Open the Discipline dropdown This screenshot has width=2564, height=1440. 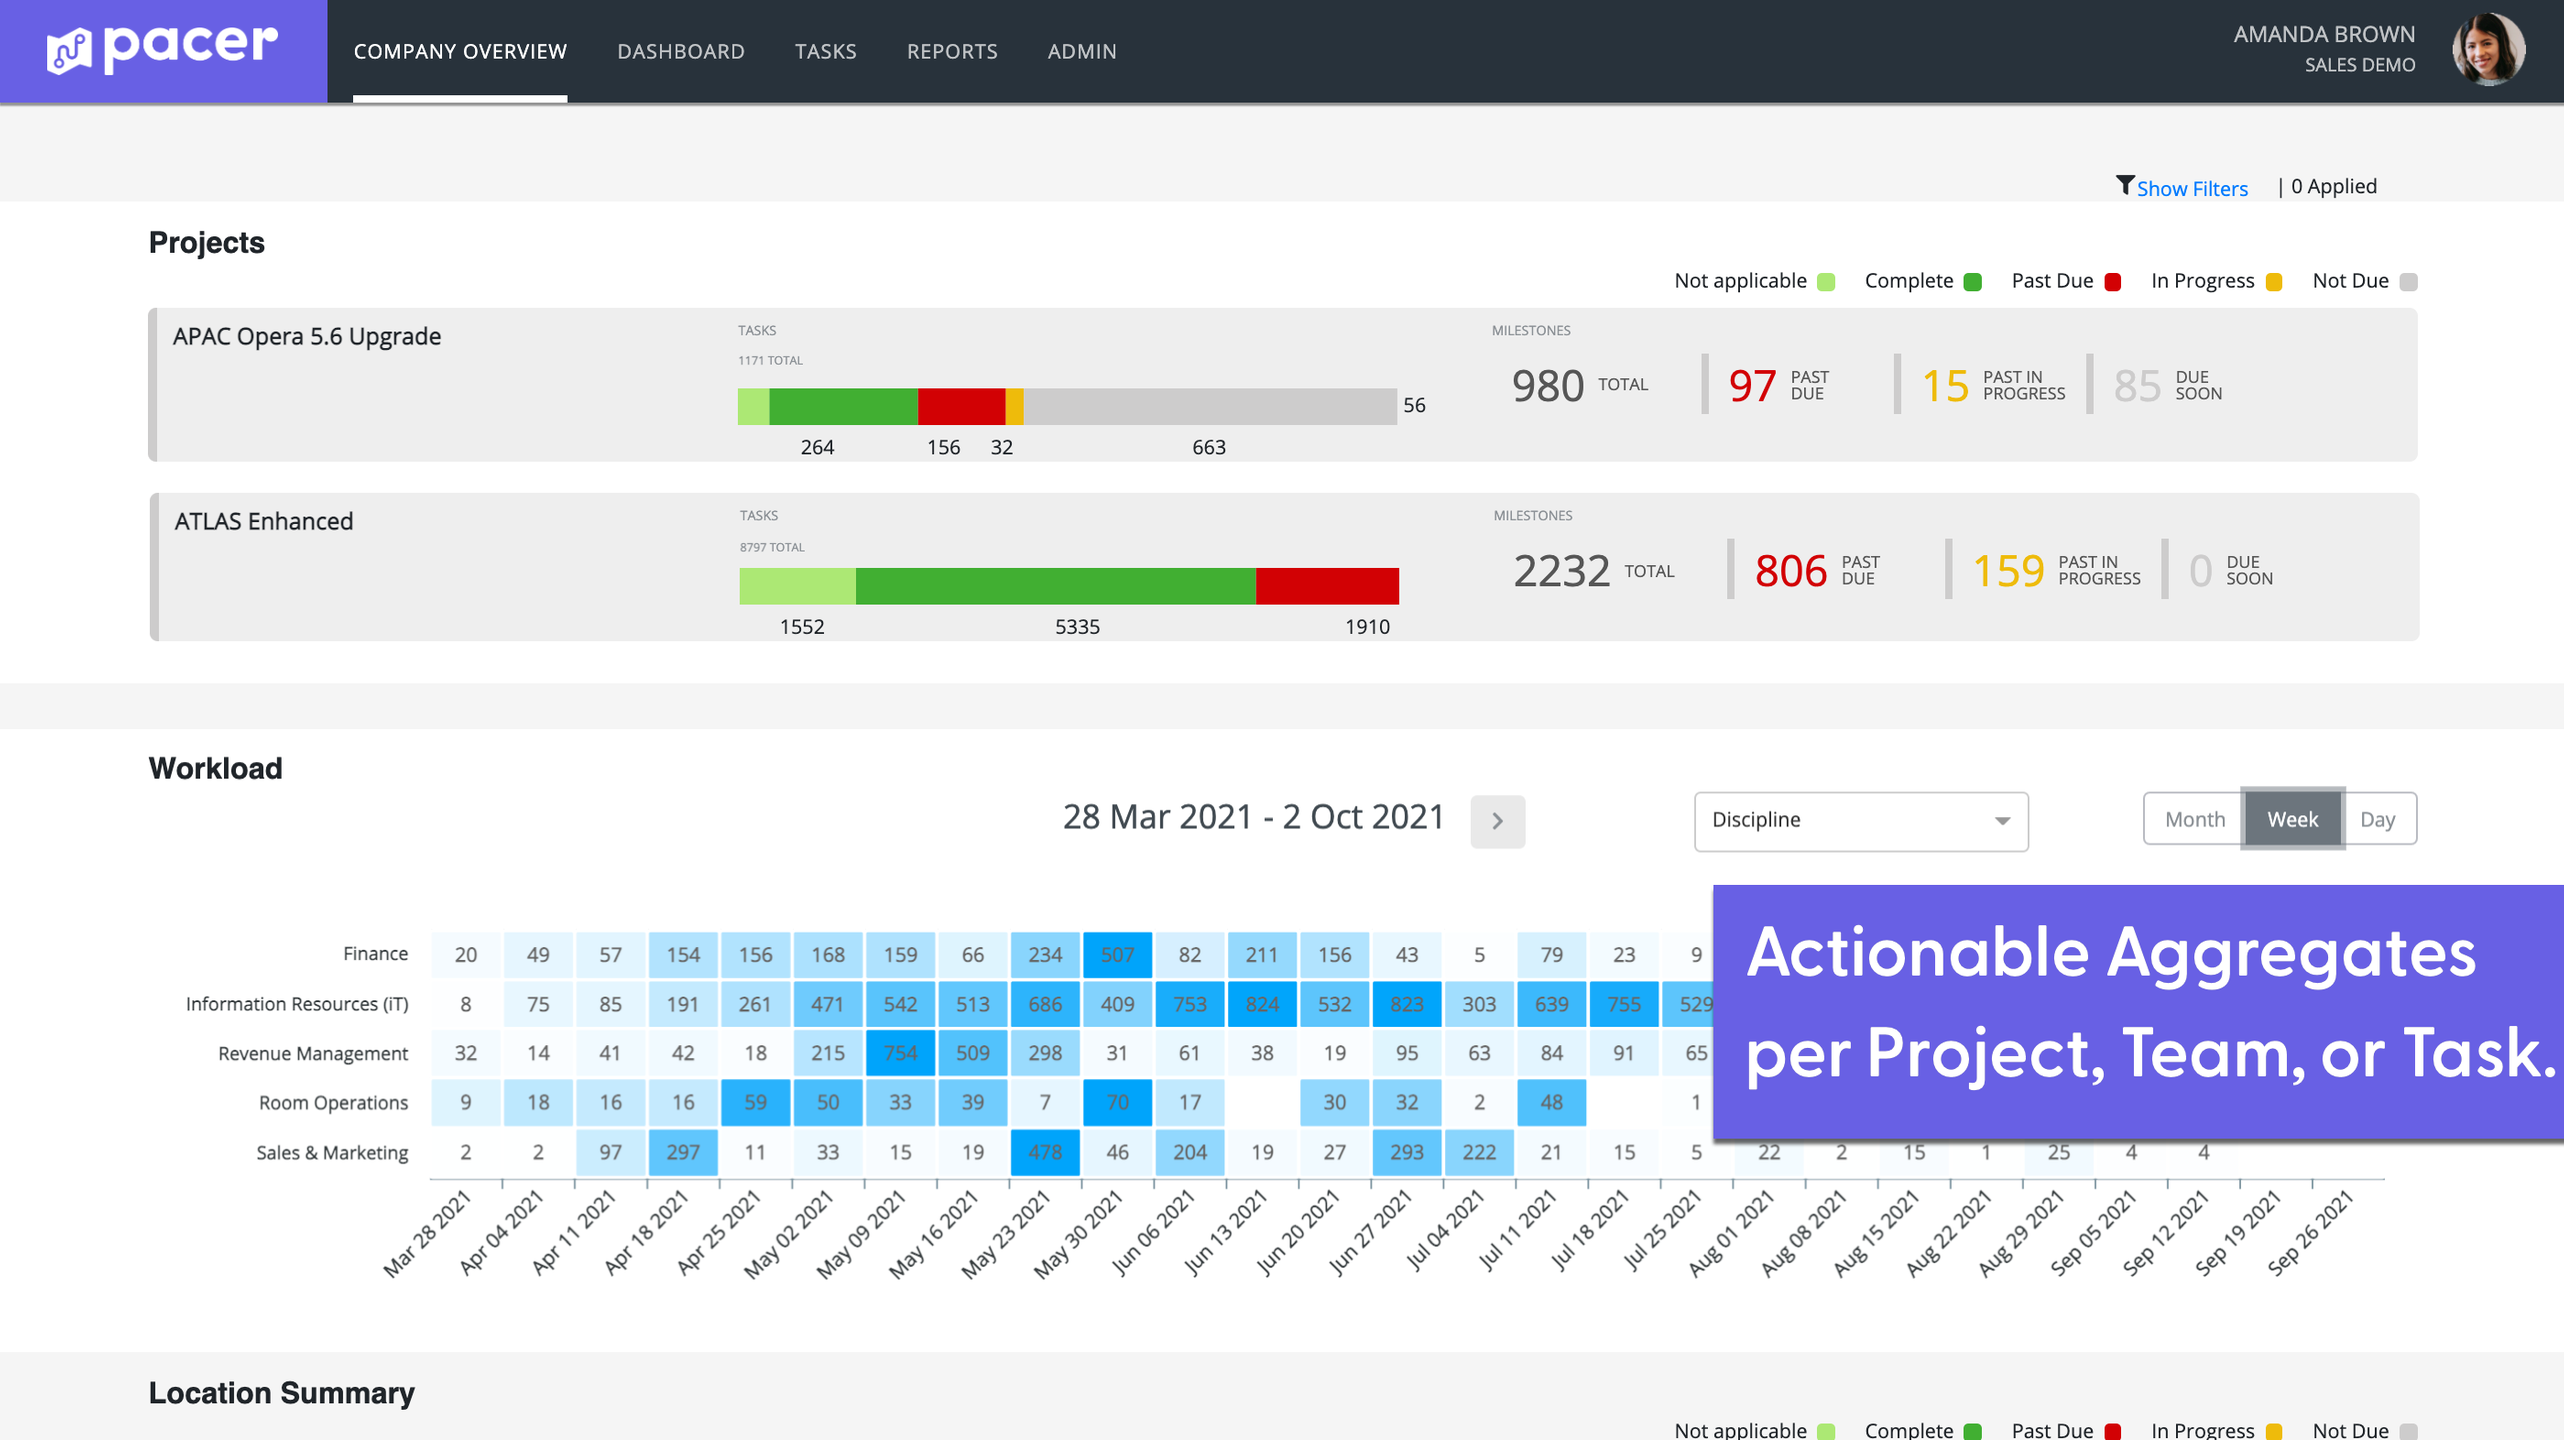tap(1860, 821)
